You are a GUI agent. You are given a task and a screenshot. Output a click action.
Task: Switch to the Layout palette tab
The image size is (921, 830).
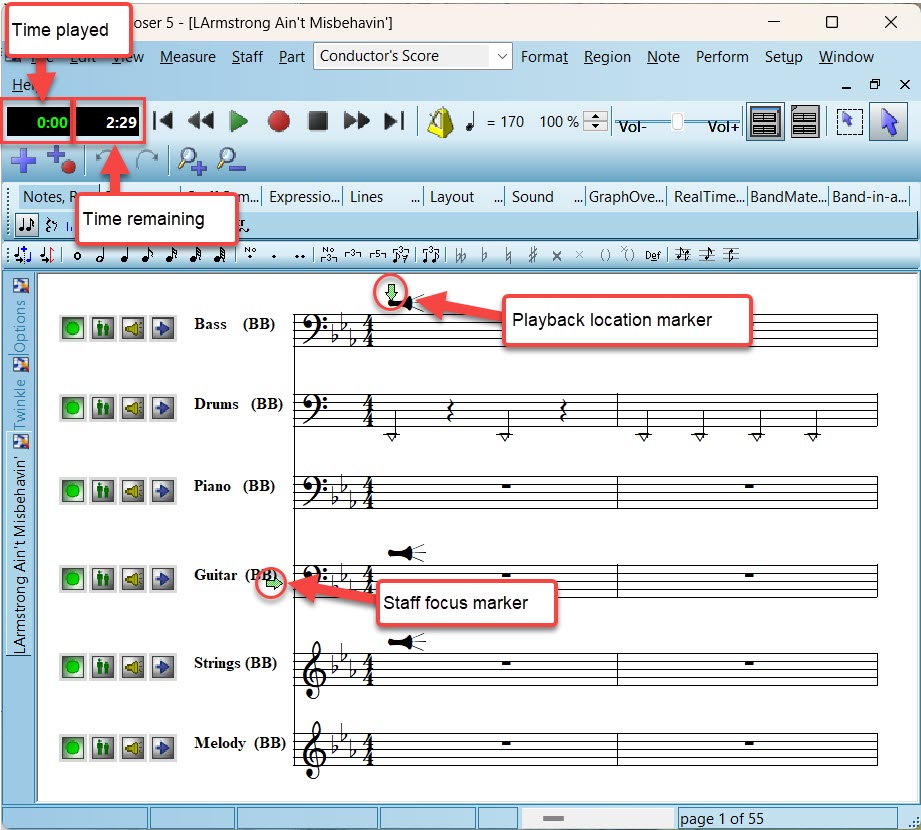pyautogui.click(x=451, y=197)
